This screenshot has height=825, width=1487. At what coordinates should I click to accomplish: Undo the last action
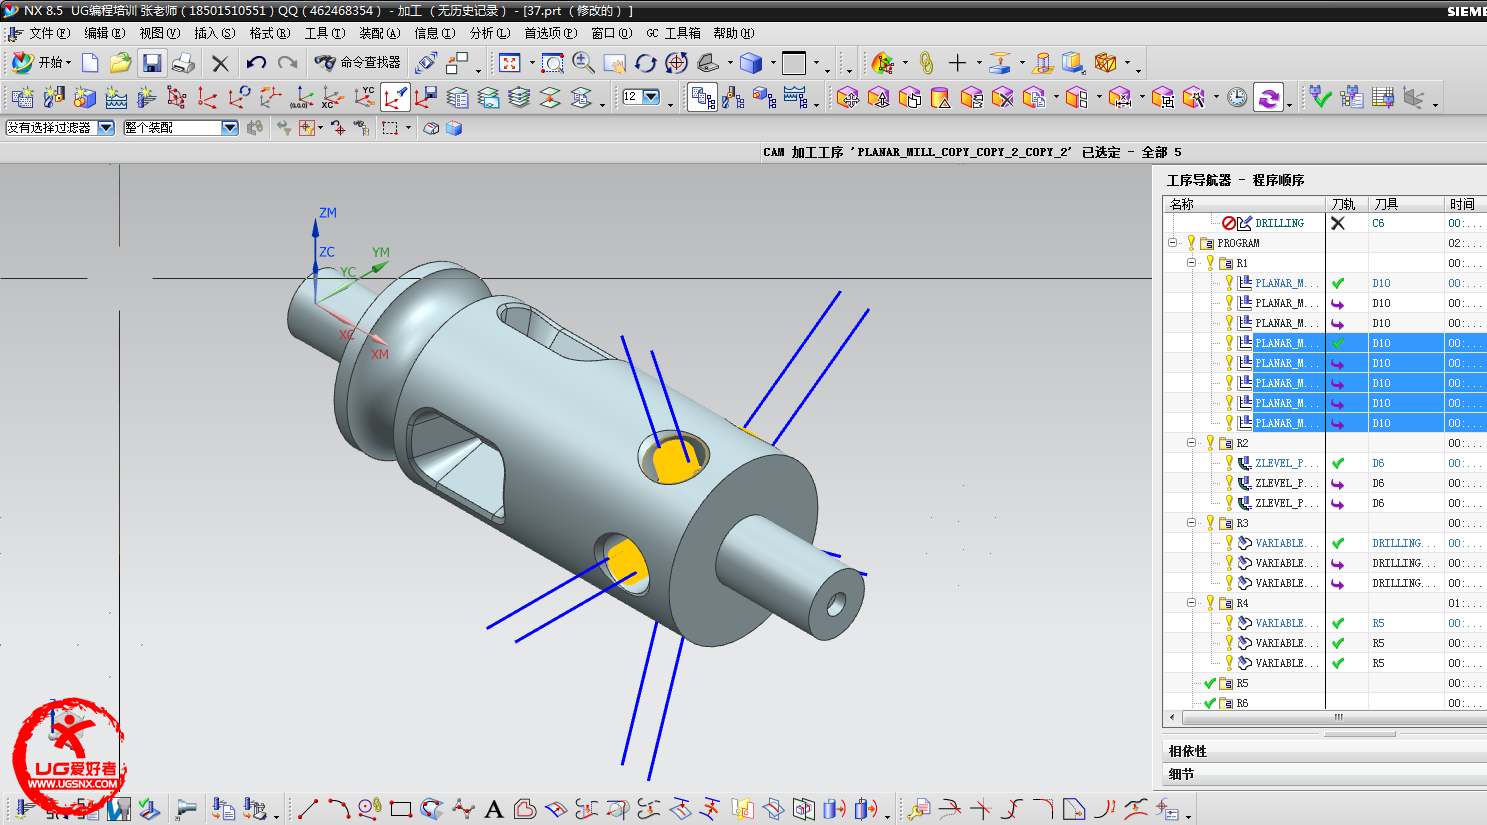[256, 63]
